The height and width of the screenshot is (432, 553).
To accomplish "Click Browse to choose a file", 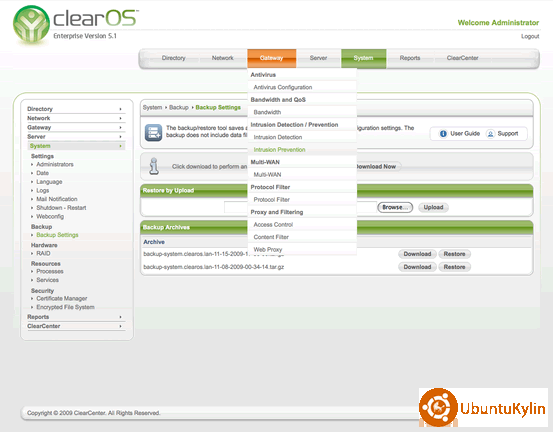I will tap(395, 207).
